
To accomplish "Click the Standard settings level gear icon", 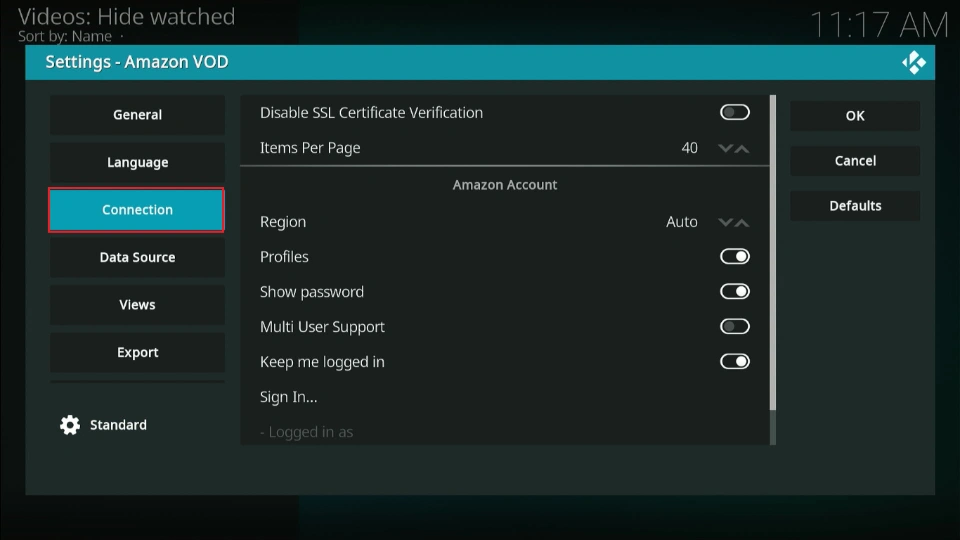I will click(x=70, y=425).
